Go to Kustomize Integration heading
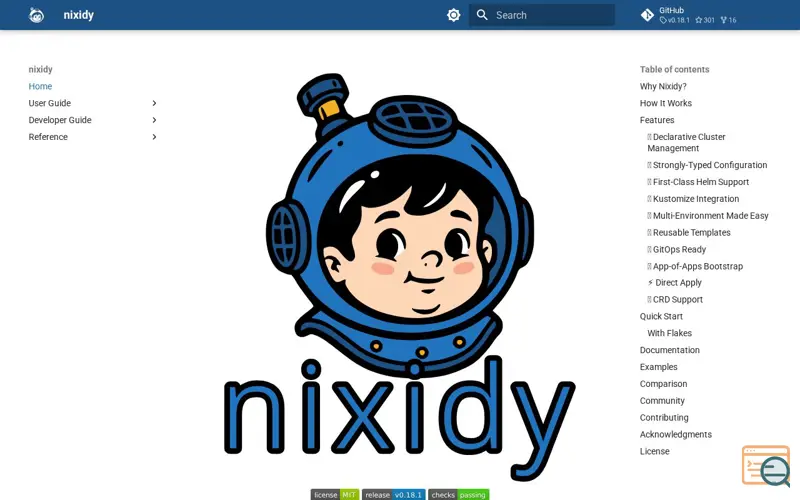800x500 pixels. click(x=693, y=198)
